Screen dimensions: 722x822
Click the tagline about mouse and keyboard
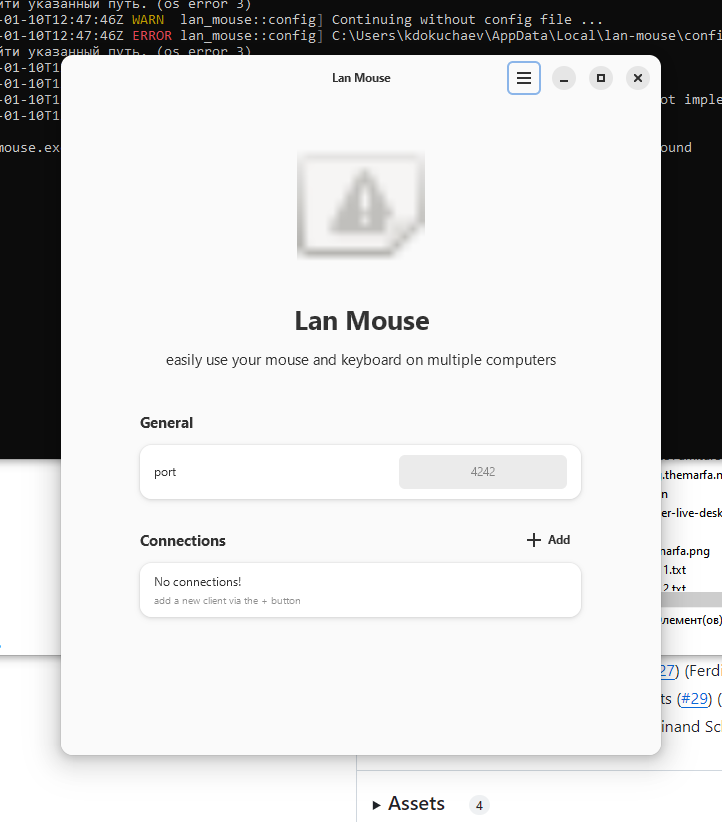tap(361, 360)
